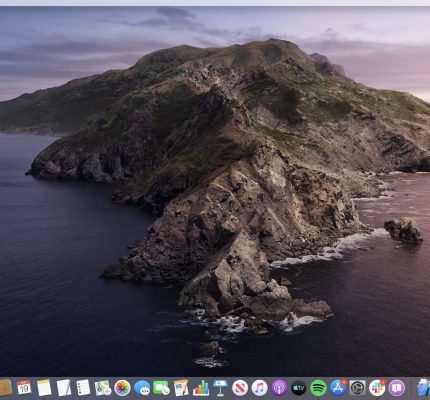This screenshot has width=430, height=400.
Task: Open purple Feedback Assistant icon
Action: pos(397,388)
